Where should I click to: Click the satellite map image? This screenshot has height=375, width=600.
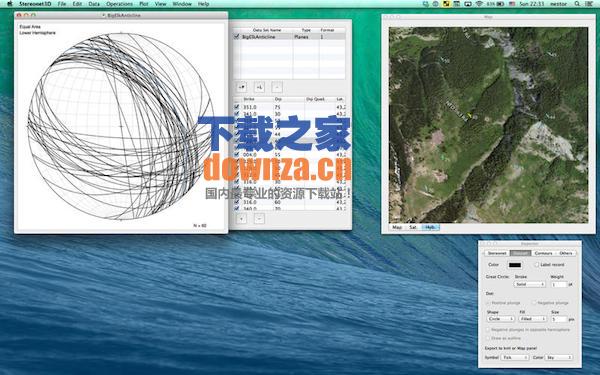click(488, 125)
